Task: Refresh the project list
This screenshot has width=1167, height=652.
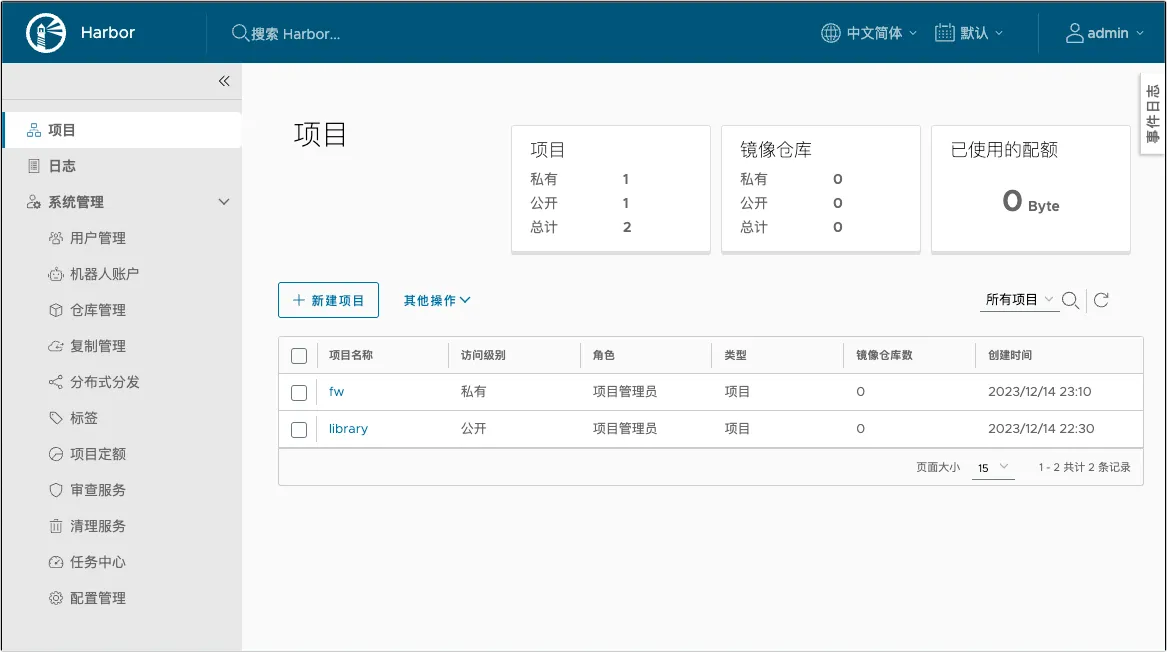Action: click(1102, 300)
